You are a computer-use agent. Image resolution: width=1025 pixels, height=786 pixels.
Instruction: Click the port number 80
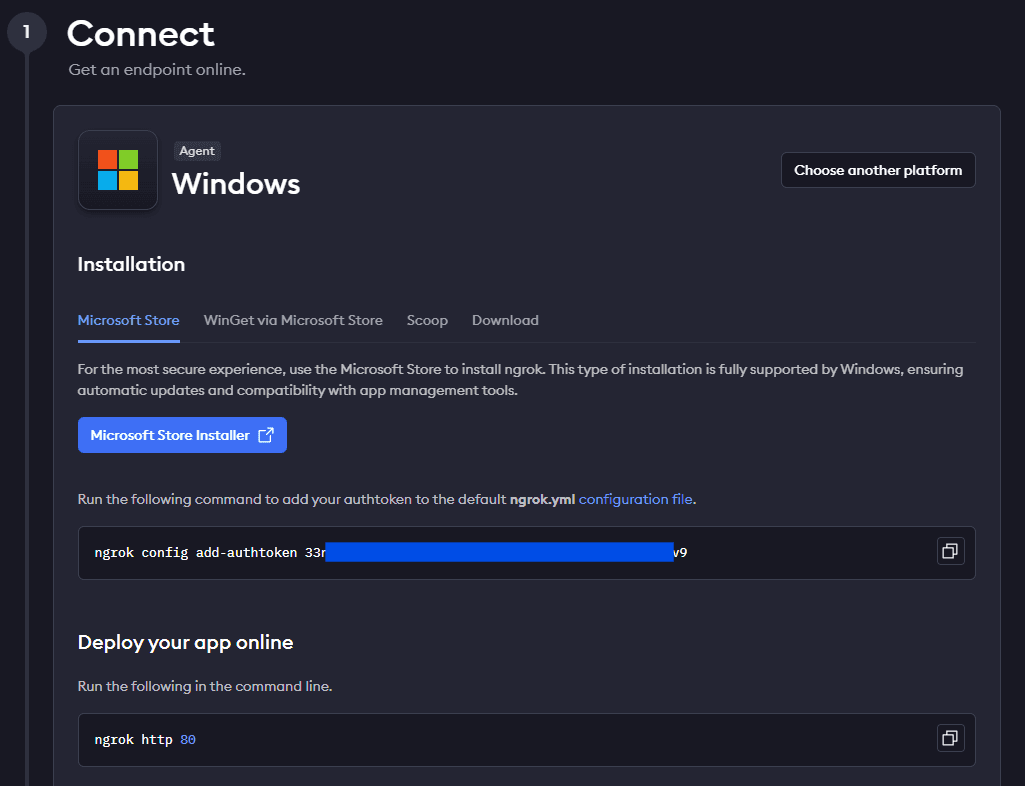pyautogui.click(x=188, y=740)
